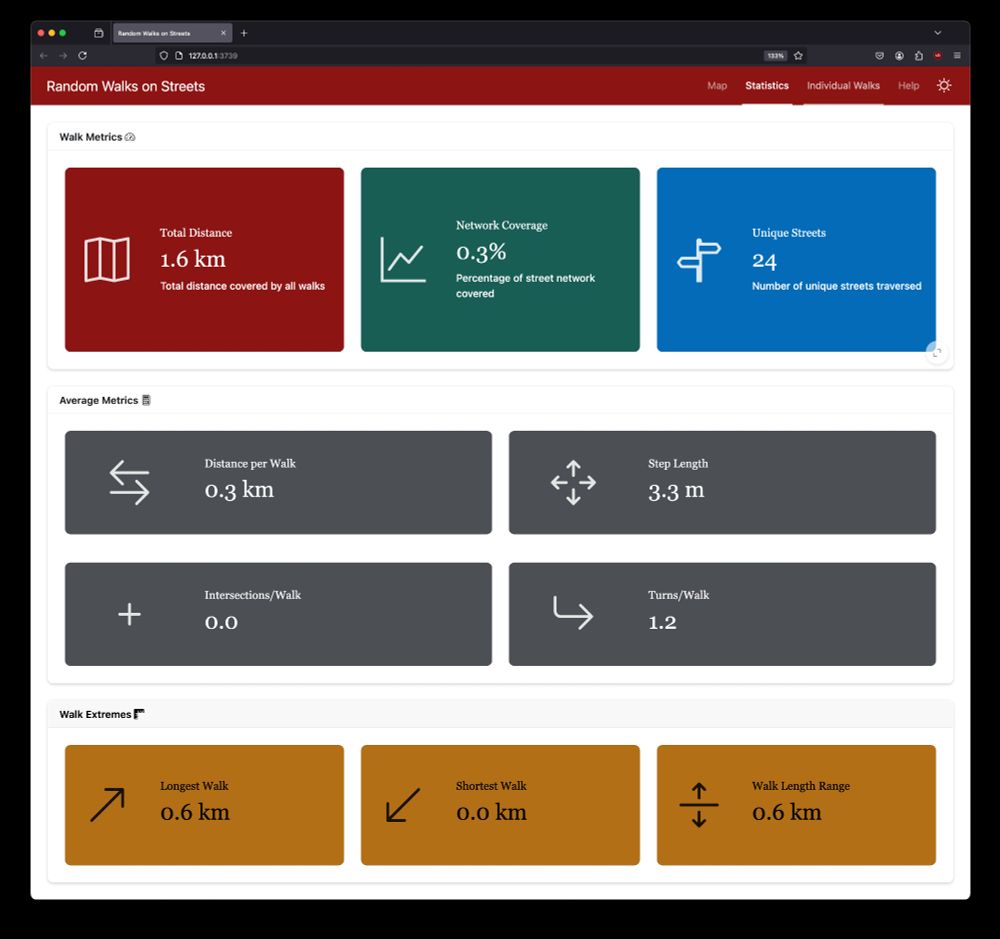The image size is (1000, 939).
Task: Open new browser tab with plus button
Action: pos(244,33)
